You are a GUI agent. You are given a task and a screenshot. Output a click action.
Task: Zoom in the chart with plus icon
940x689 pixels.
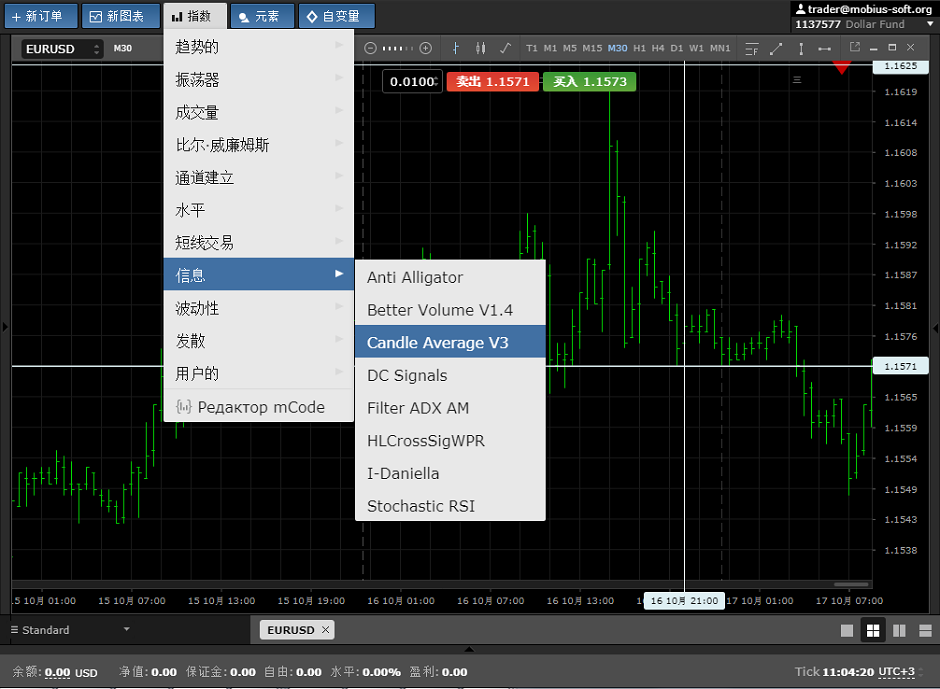pyautogui.click(x=426, y=49)
